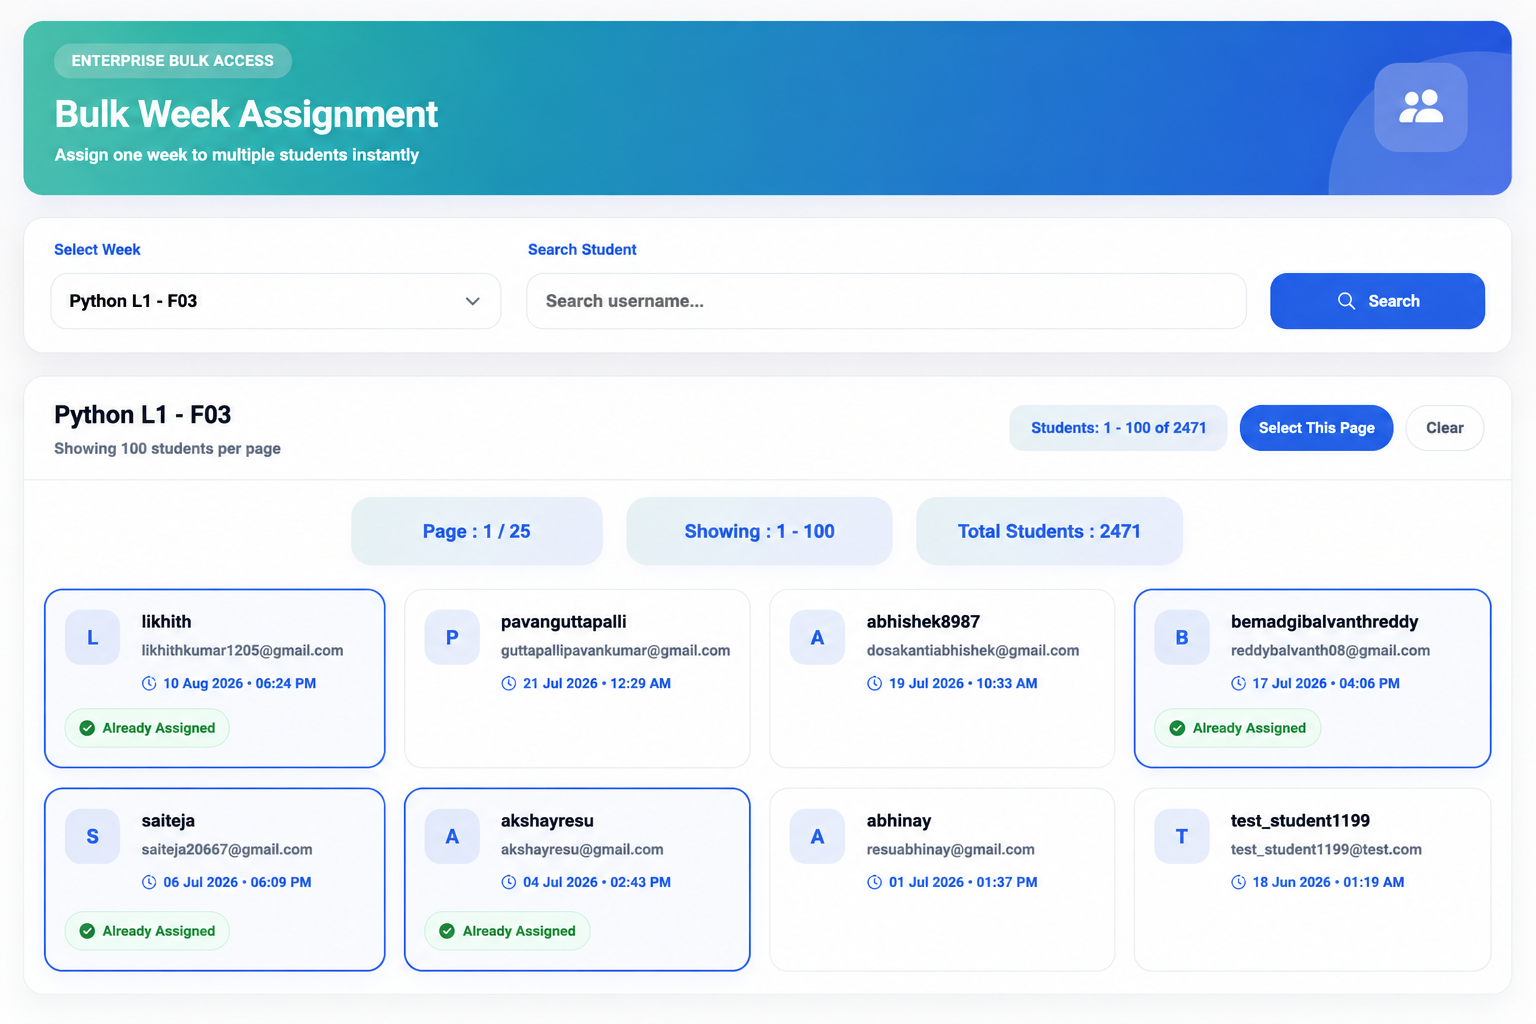This screenshot has width=1536, height=1024.
Task: Click the group users icon in header
Action: (x=1420, y=107)
